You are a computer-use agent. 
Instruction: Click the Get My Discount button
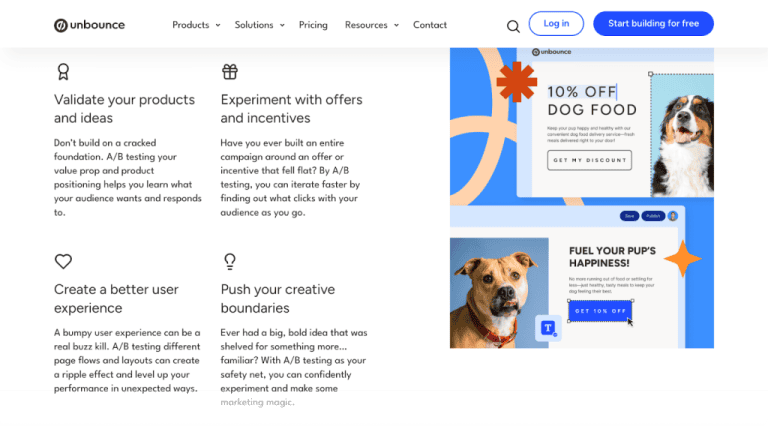coord(589,160)
